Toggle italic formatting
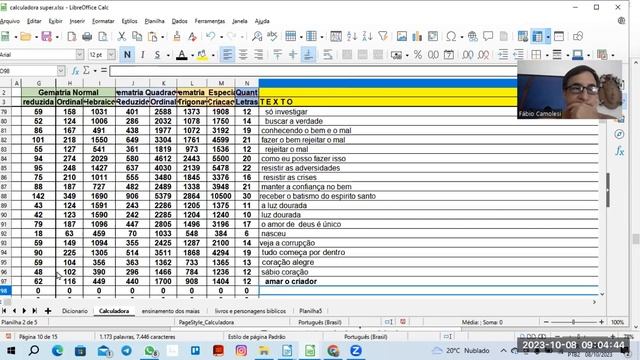 (x=142, y=55)
